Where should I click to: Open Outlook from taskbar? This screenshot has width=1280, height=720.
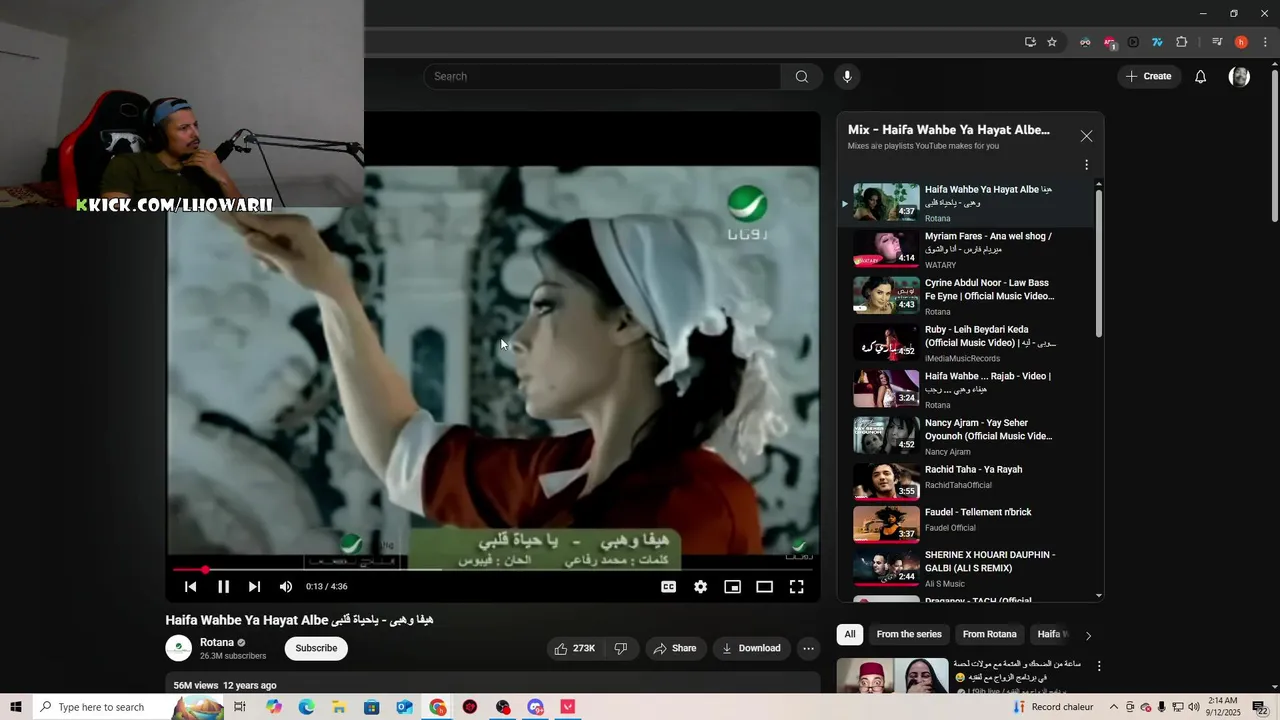(404, 707)
